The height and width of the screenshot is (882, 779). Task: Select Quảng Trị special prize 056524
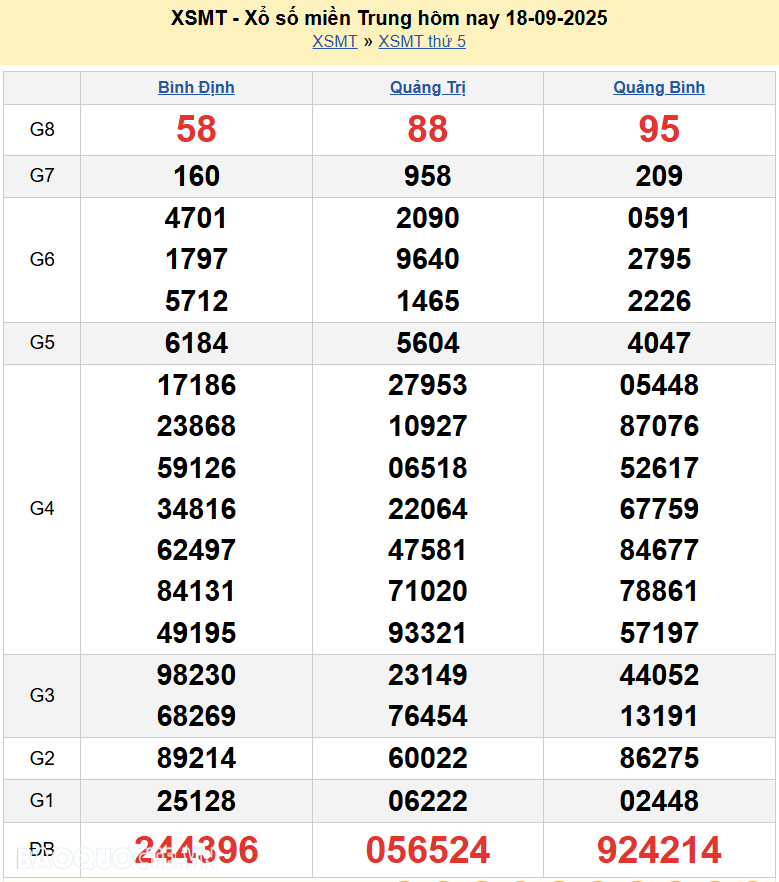pos(428,850)
